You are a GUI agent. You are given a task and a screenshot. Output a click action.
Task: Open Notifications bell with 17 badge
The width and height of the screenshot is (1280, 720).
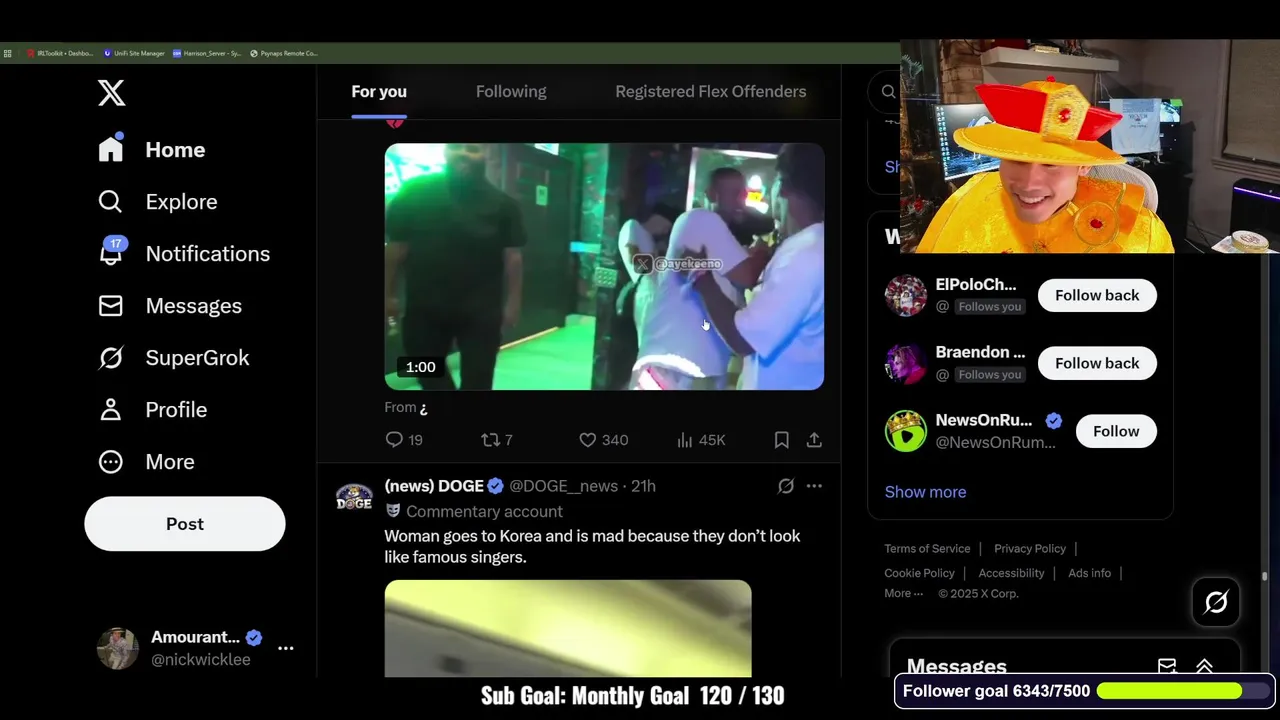111,251
